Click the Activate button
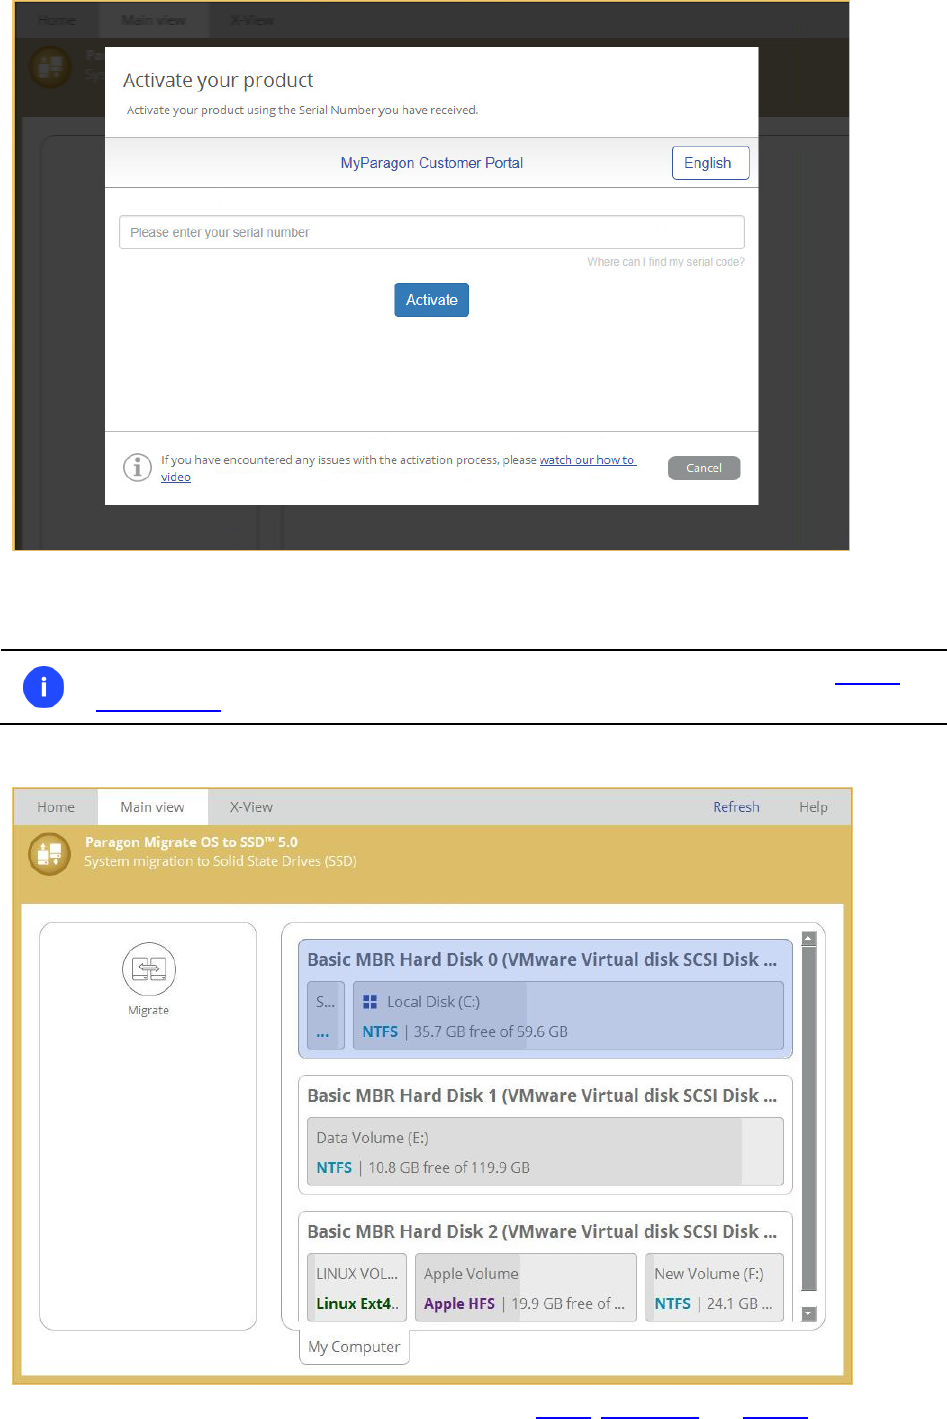The width and height of the screenshot is (947, 1419). point(431,300)
